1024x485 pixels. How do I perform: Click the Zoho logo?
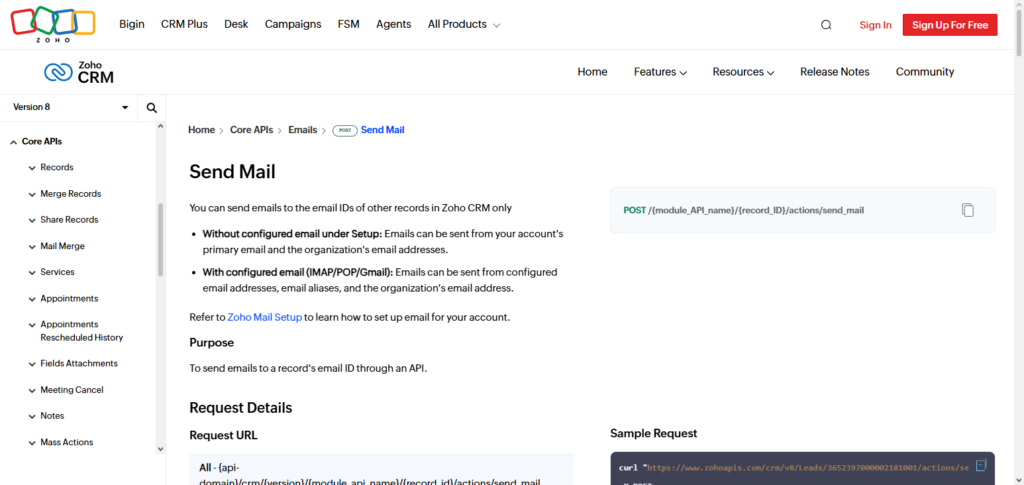53,24
